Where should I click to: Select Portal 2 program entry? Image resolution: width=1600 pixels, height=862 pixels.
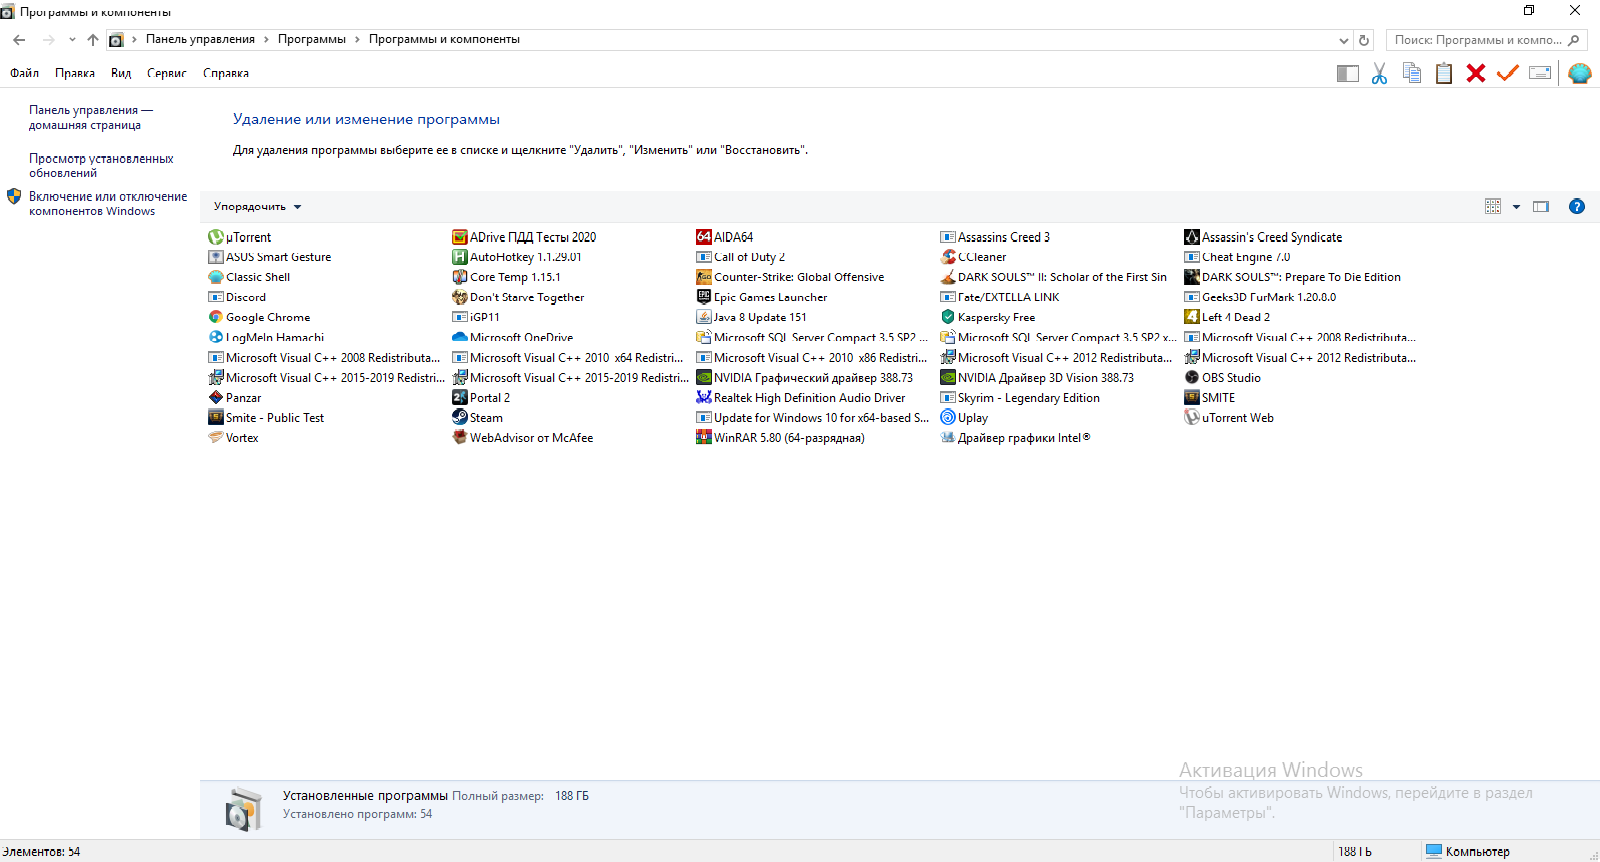[481, 398]
